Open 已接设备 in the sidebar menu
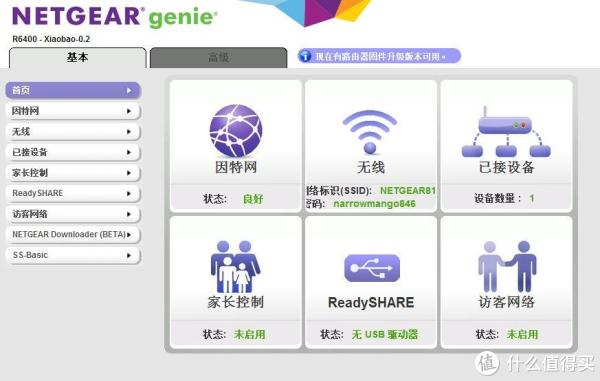Image resolution: width=600 pixels, height=381 pixels. [73, 152]
